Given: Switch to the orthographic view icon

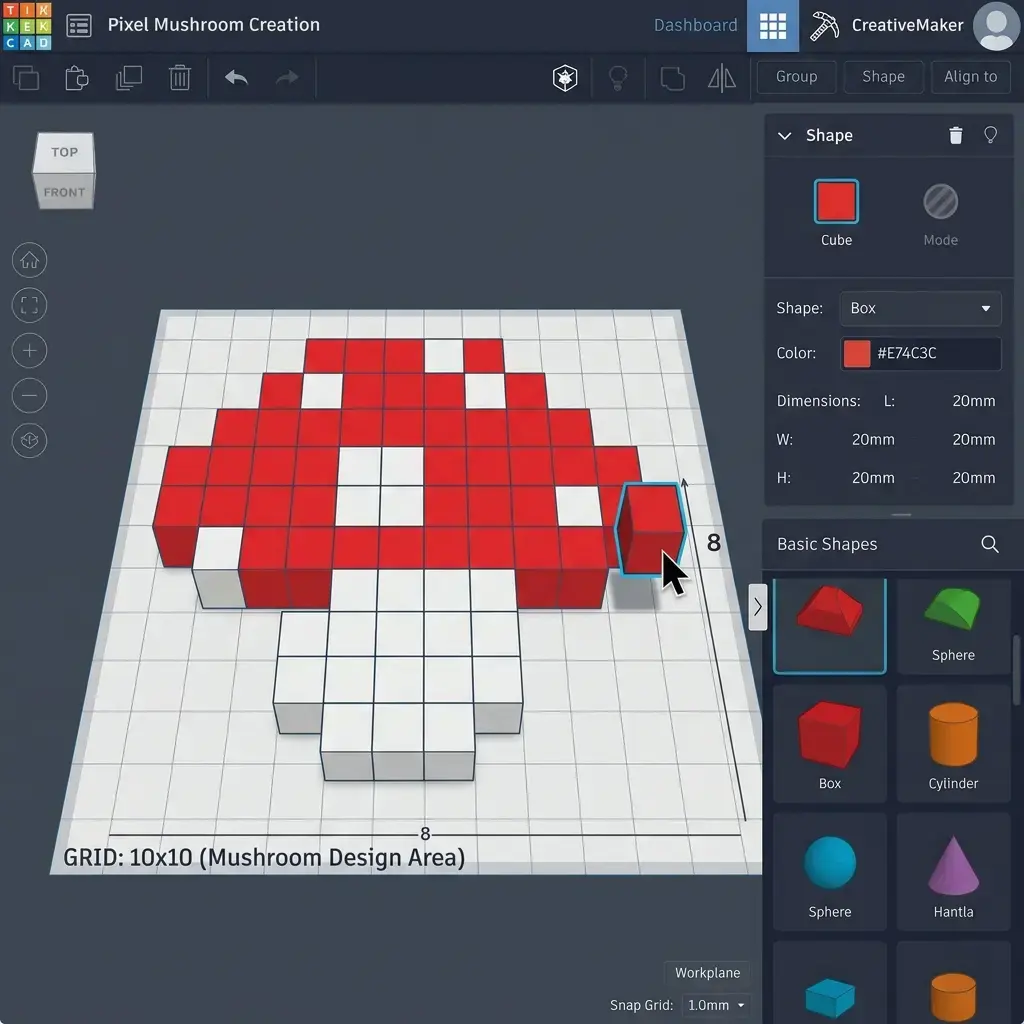Looking at the screenshot, I should coord(29,441).
